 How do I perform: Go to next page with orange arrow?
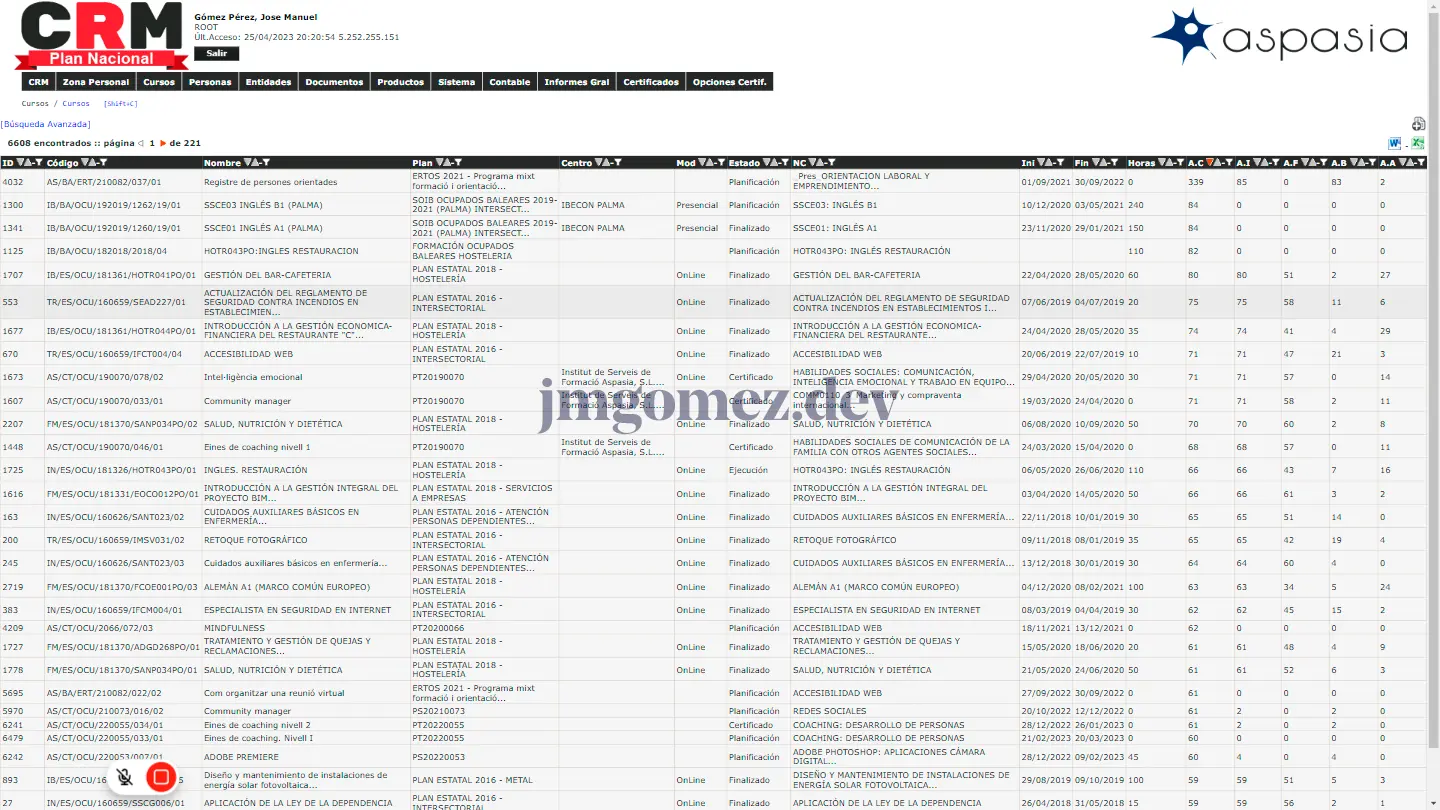[x=163, y=143]
